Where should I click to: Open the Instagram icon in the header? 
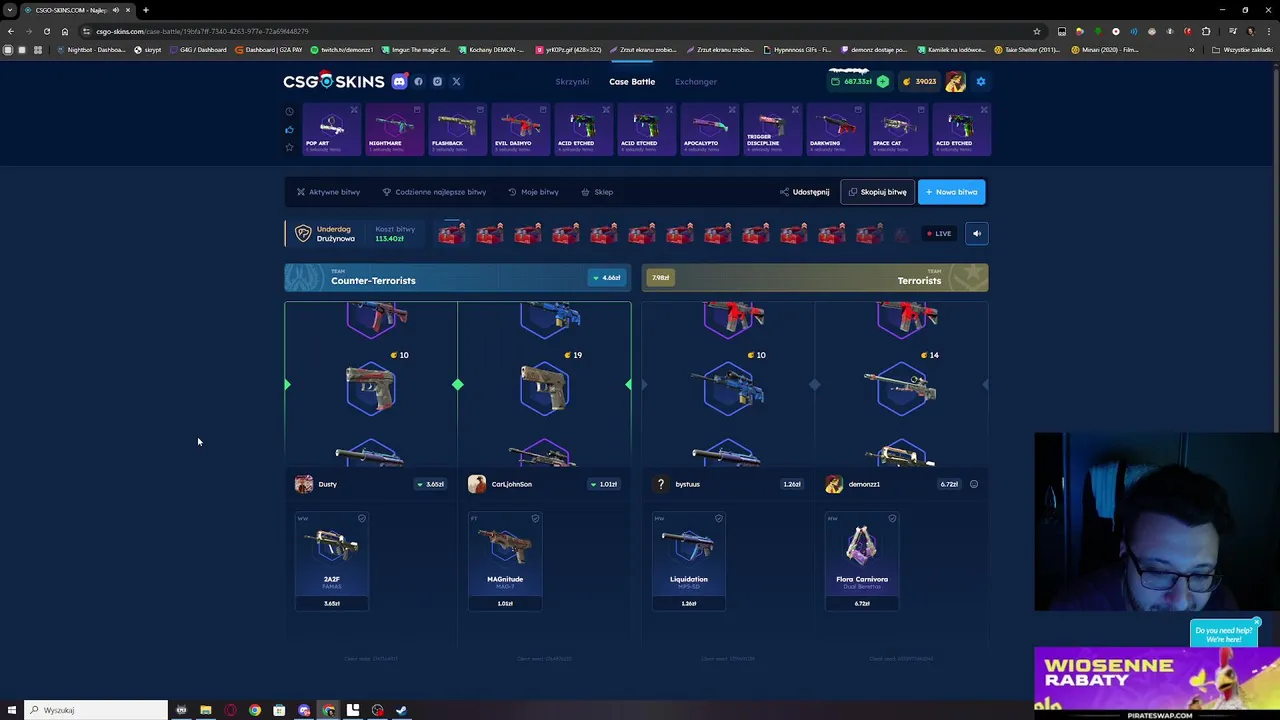click(x=437, y=82)
